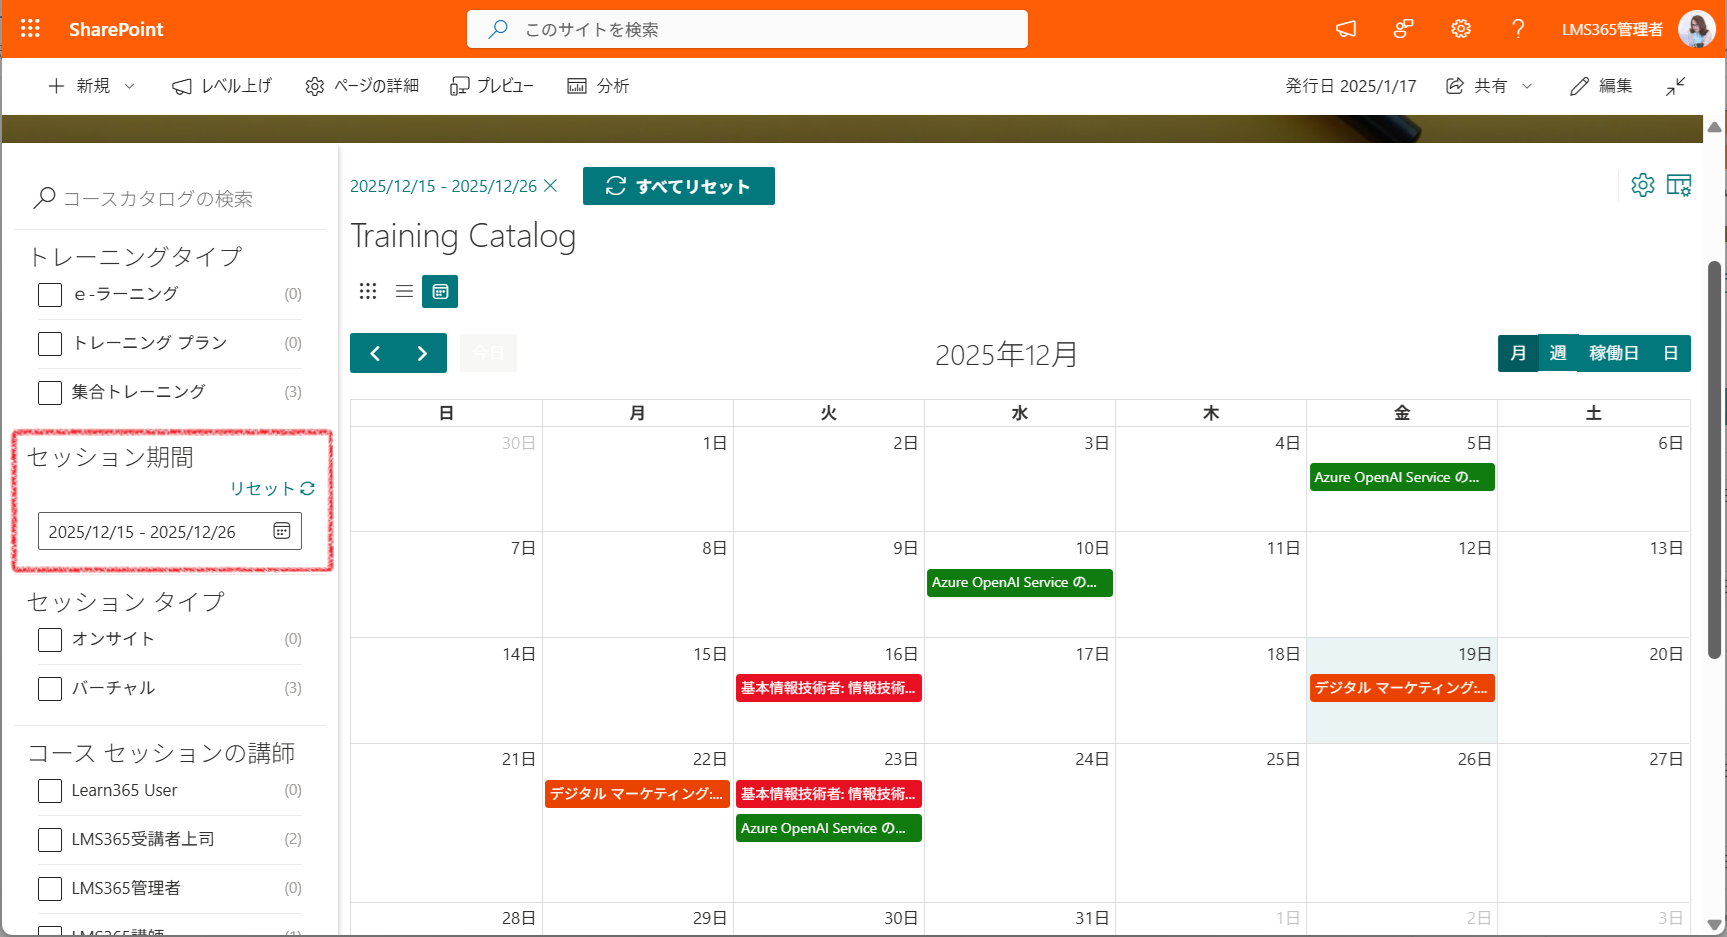The image size is (1727, 937).
Task: Click the 発行日 2025/1/17 text
Action: pos(1351,86)
